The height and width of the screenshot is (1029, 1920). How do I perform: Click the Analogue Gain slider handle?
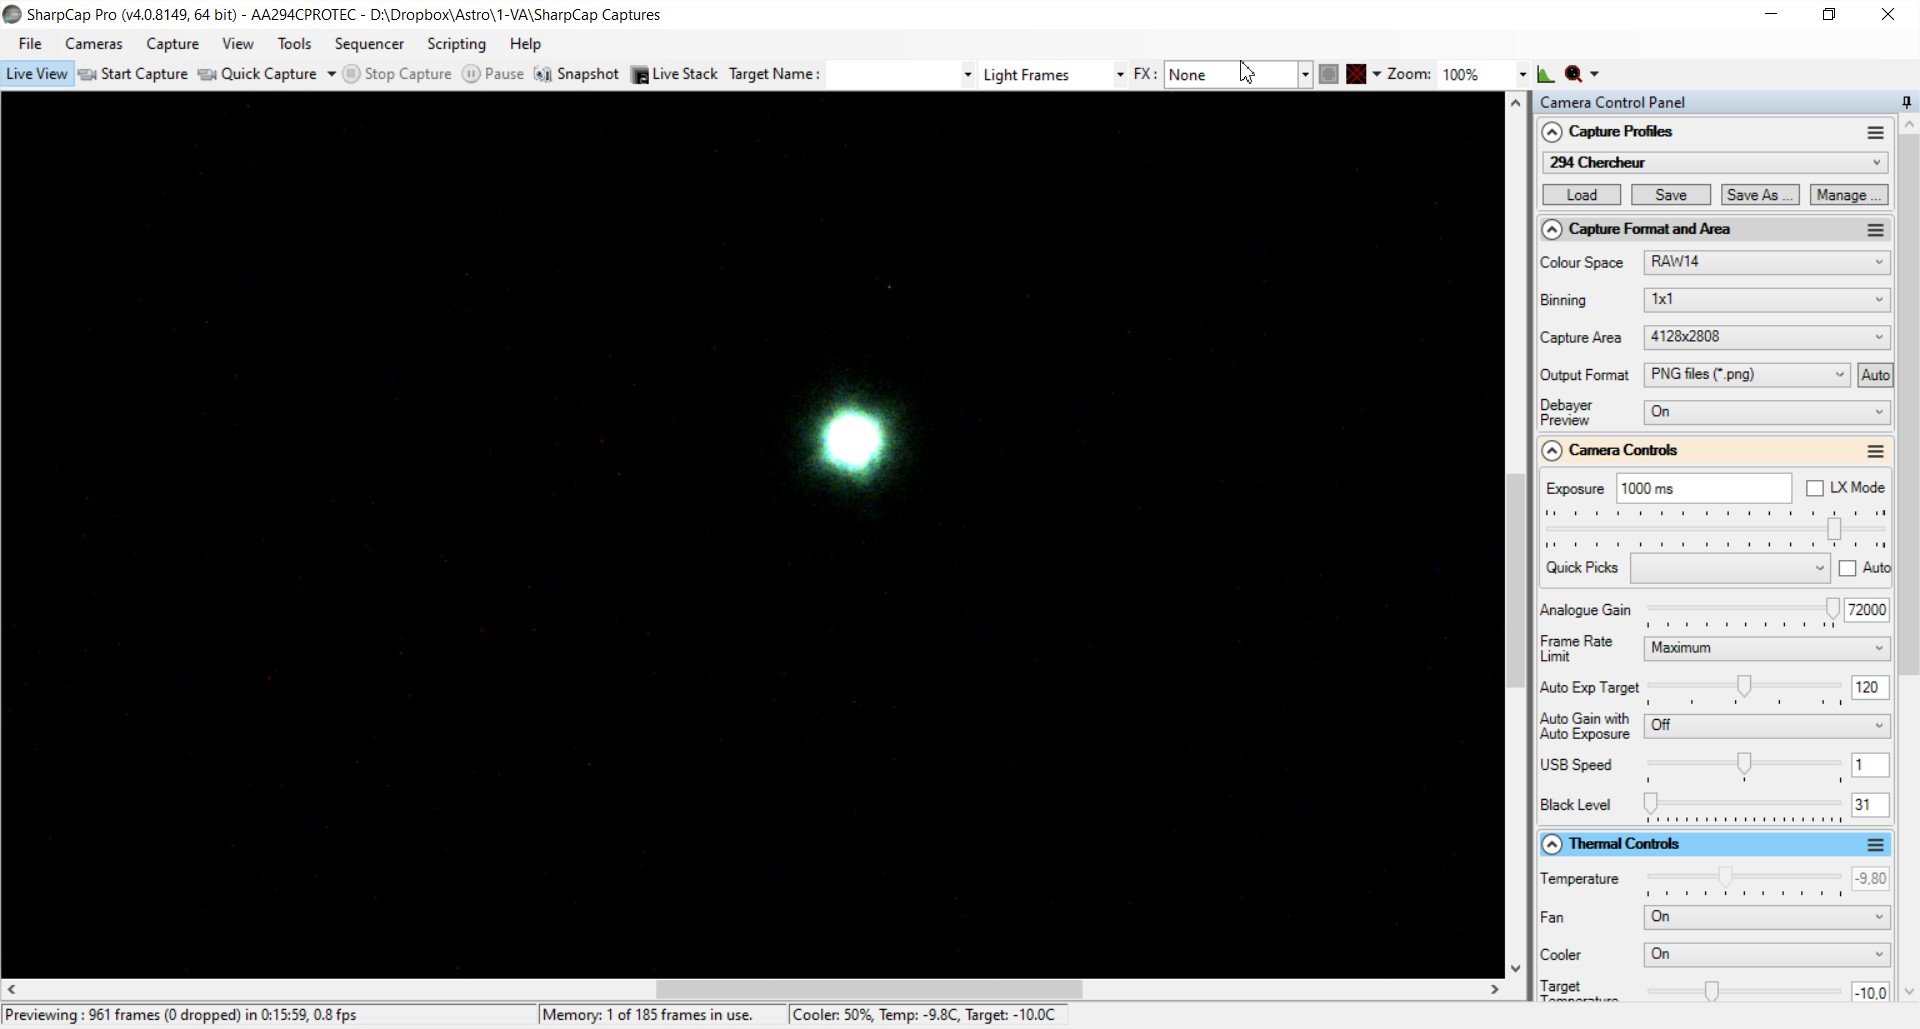point(1832,609)
